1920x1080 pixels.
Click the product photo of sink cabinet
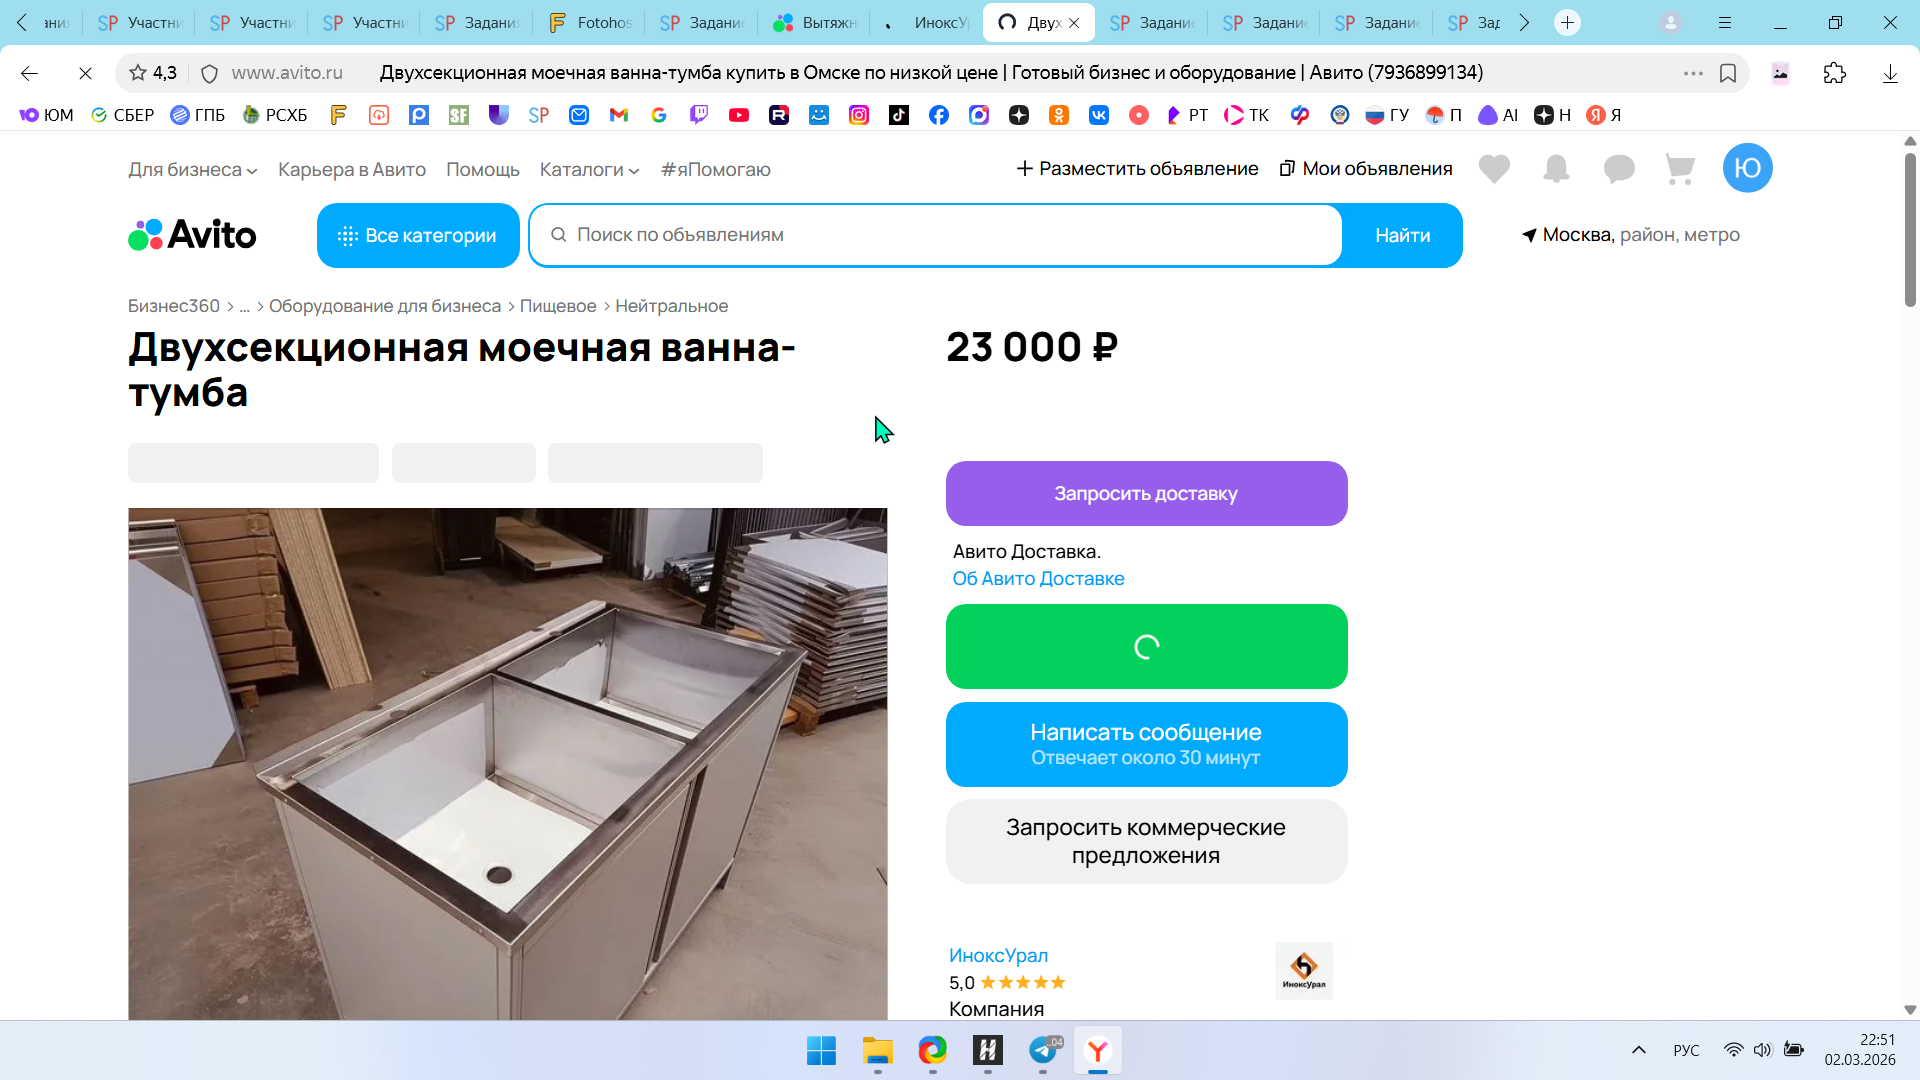[507, 764]
